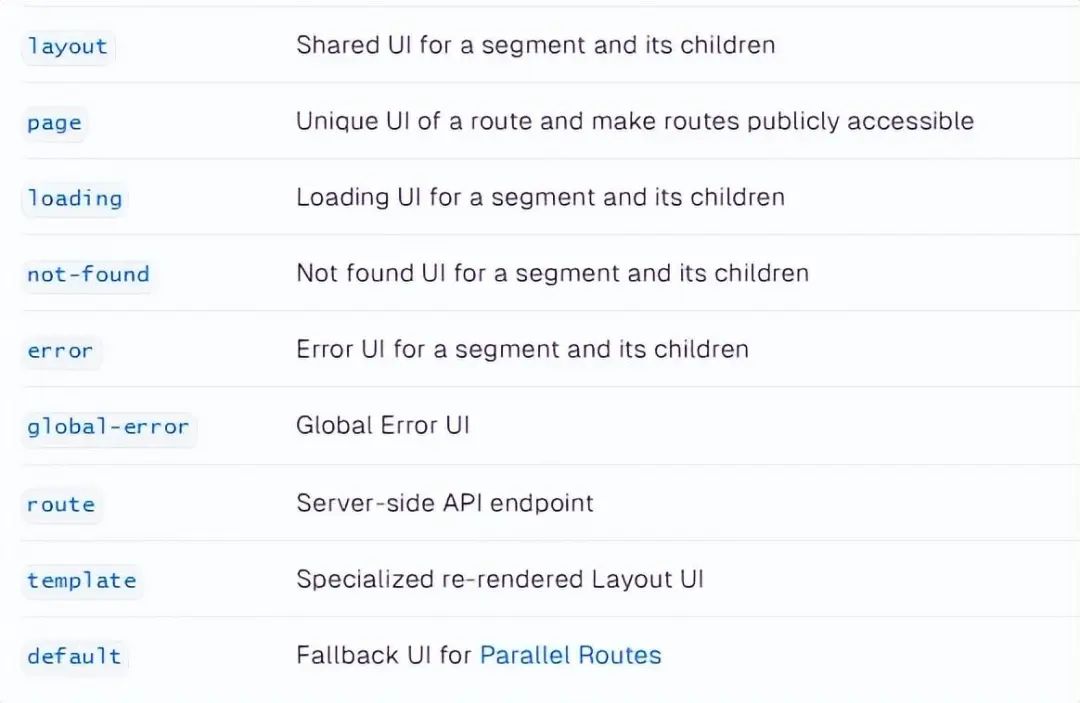Click the default code label

74,656
